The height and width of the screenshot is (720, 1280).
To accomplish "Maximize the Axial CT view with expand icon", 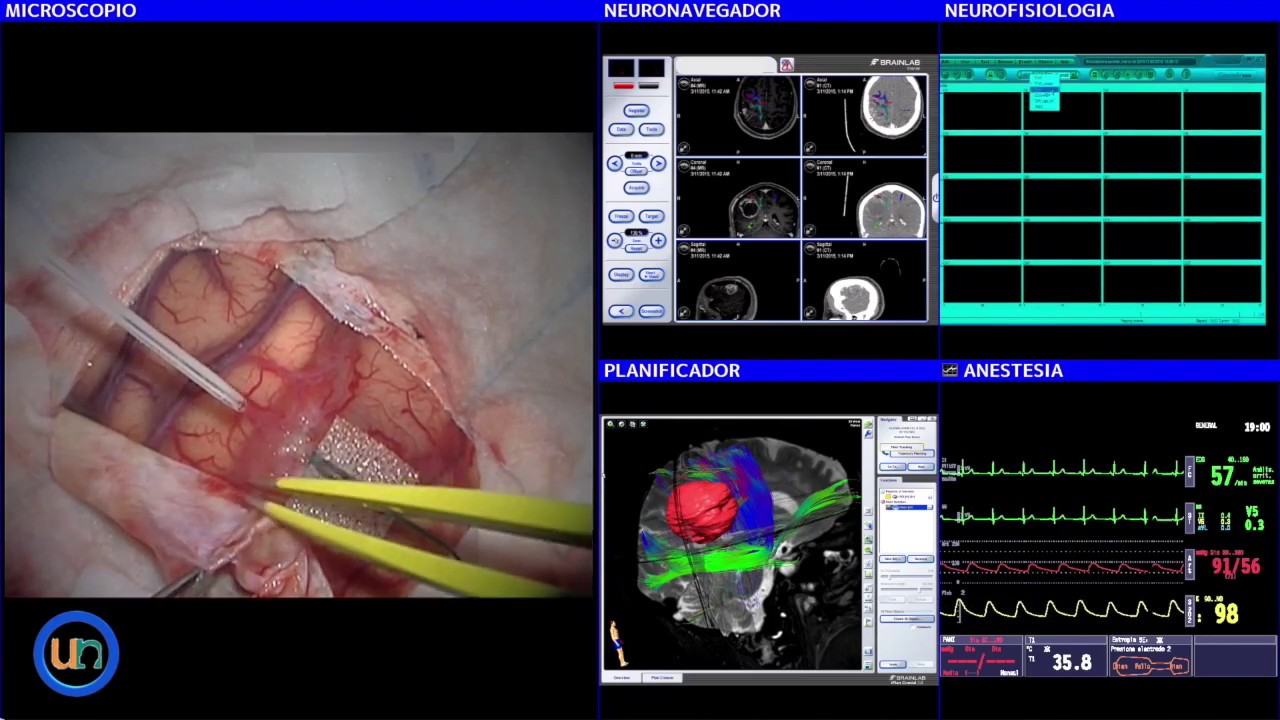I will [810, 147].
